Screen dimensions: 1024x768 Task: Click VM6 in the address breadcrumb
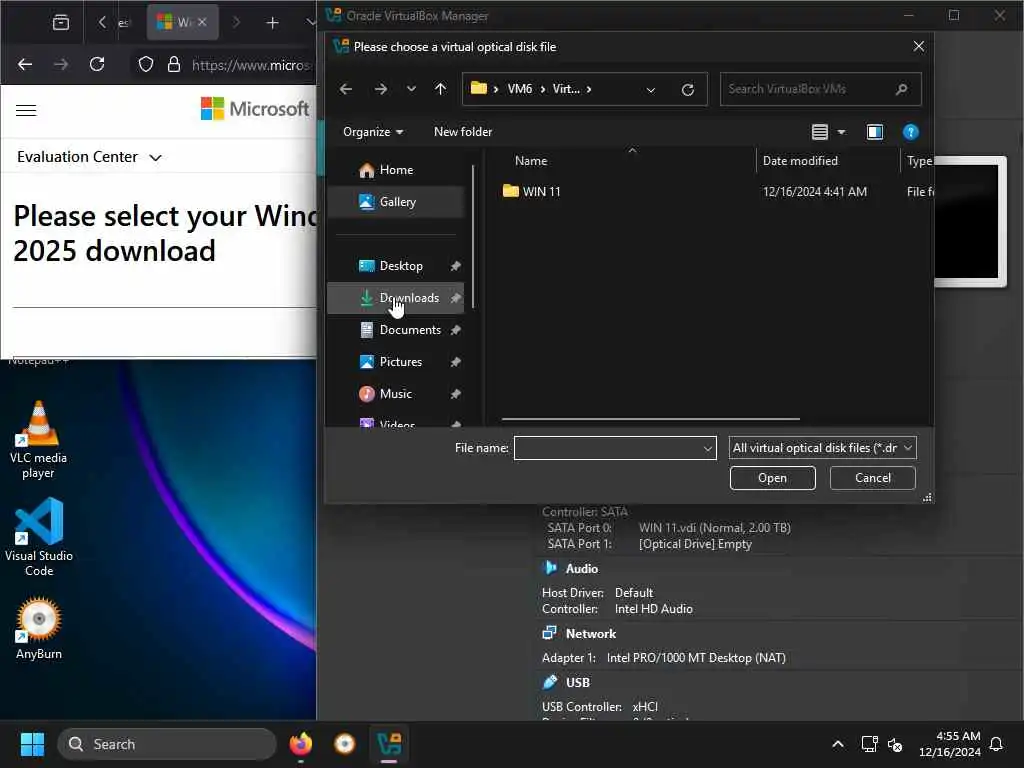pos(520,89)
